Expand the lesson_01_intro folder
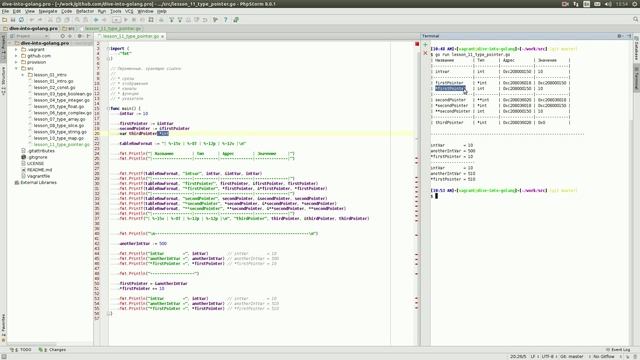 tap(23, 75)
